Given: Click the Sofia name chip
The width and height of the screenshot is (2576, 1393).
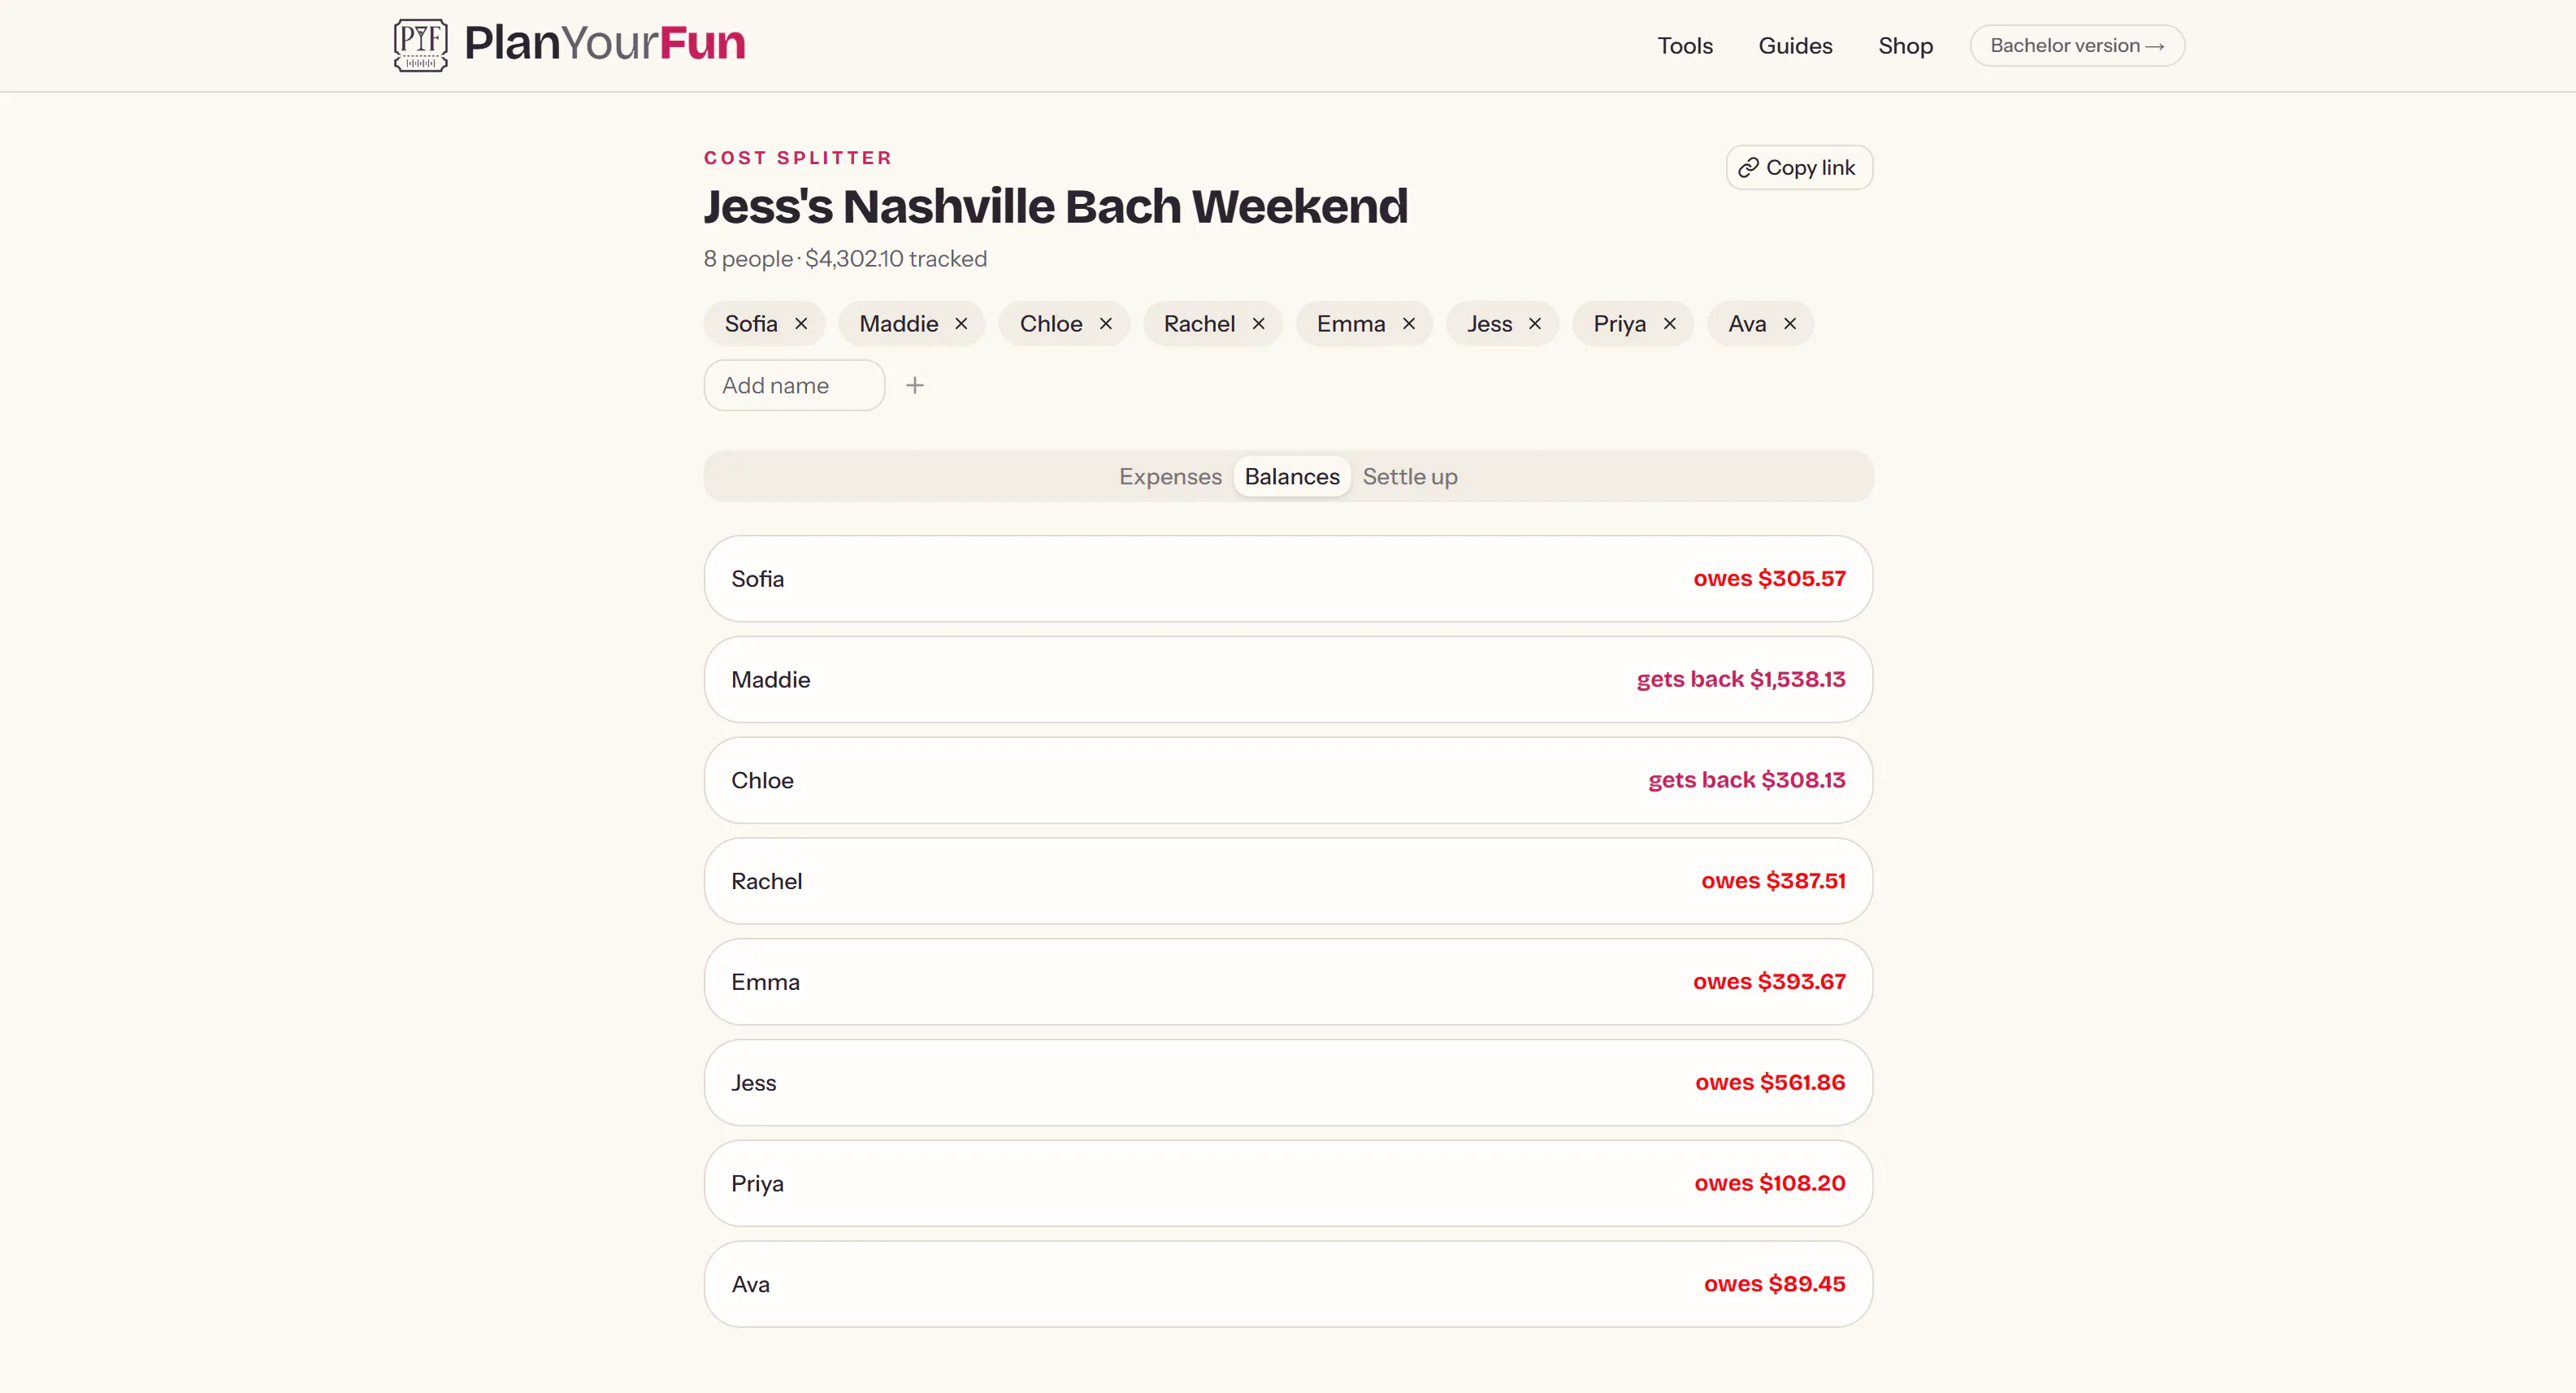Looking at the screenshot, I should [764, 324].
